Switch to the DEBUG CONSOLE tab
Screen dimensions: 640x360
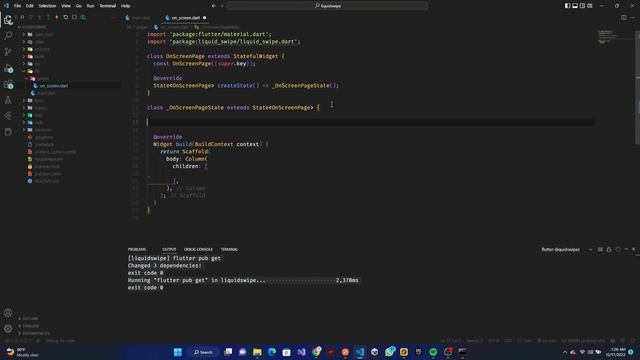pos(198,249)
